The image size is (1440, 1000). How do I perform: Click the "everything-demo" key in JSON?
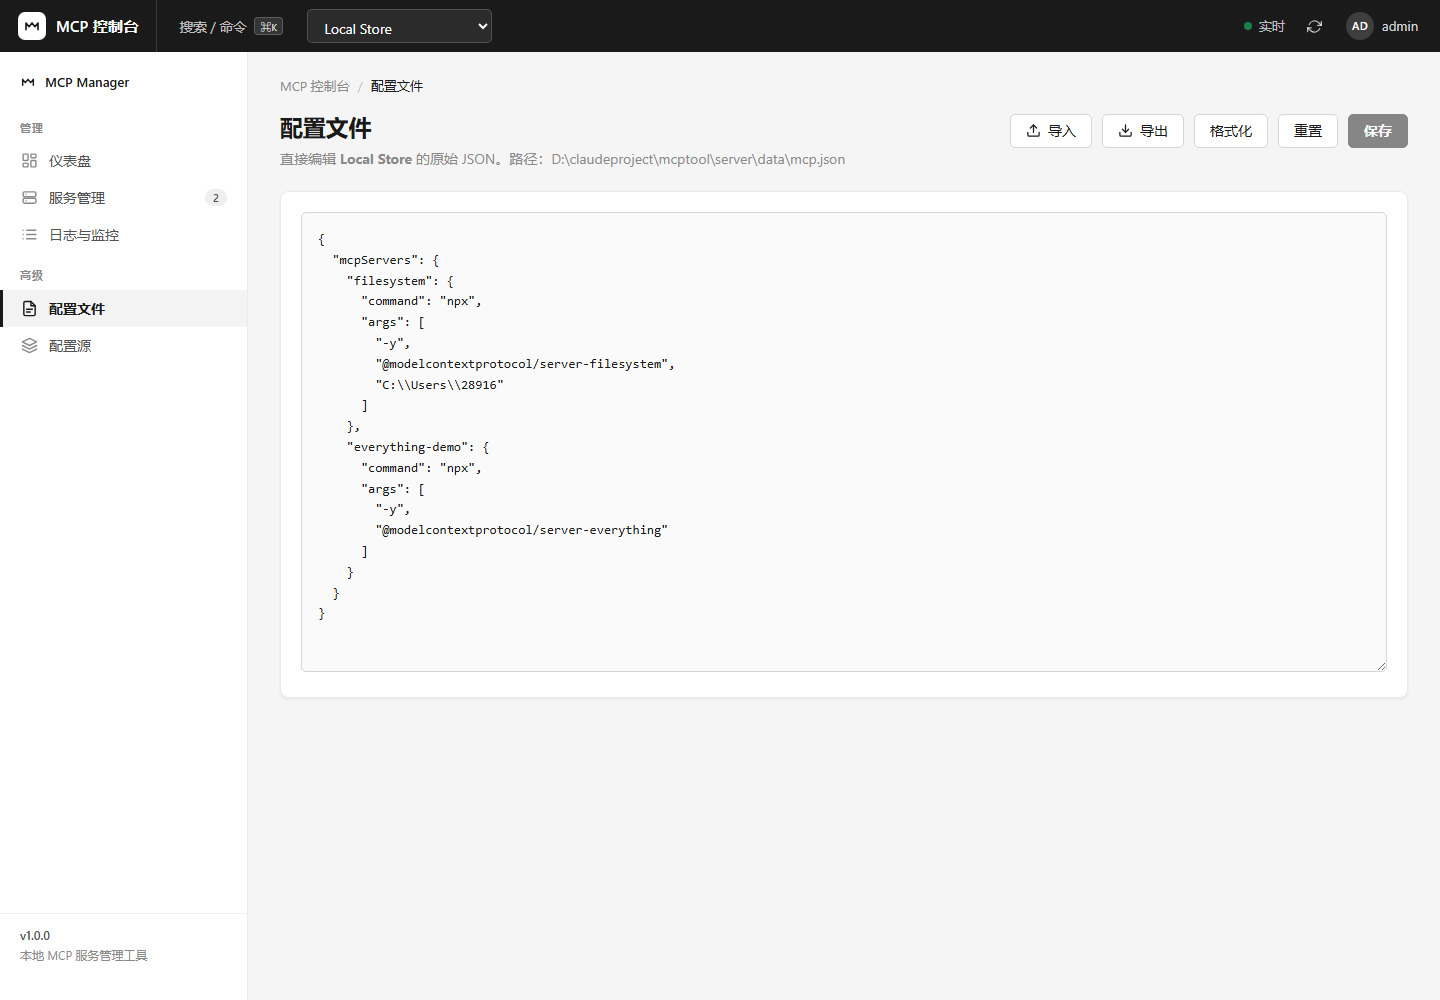click(408, 447)
